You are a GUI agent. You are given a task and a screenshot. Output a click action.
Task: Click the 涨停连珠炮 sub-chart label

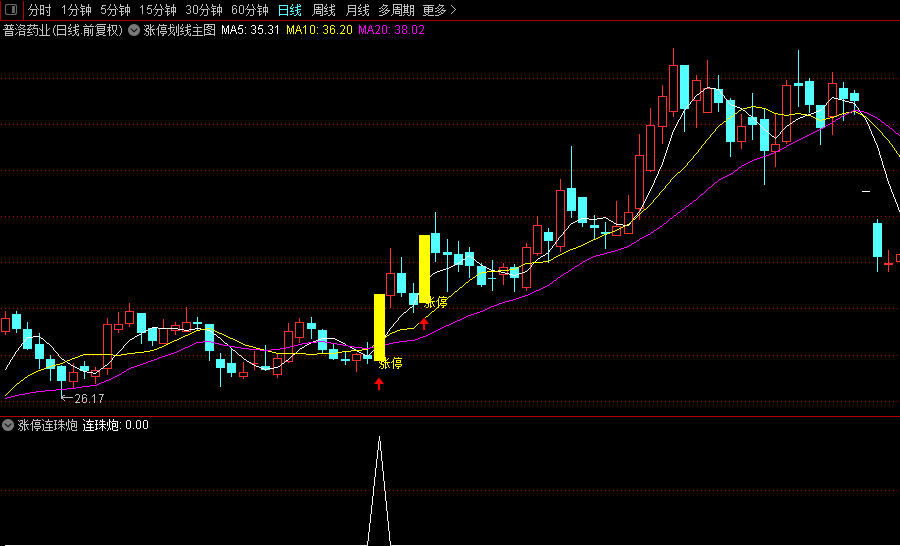pos(48,425)
